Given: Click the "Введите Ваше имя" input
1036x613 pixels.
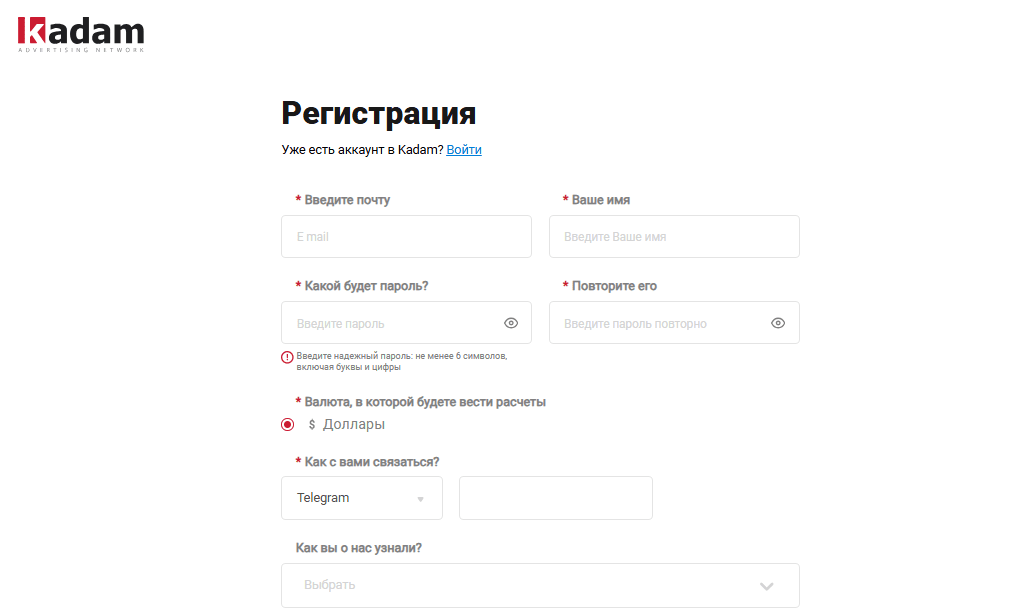Looking at the screenshot, I should 674,237.
